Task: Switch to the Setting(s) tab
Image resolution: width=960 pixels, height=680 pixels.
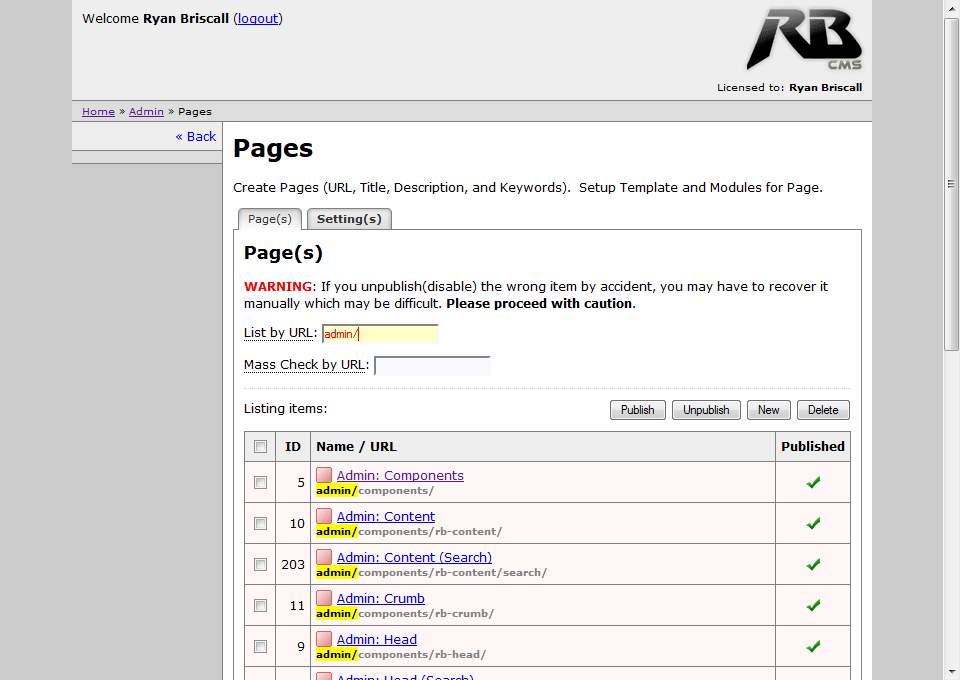Action: pyautogui.click(x=349, y=219)
